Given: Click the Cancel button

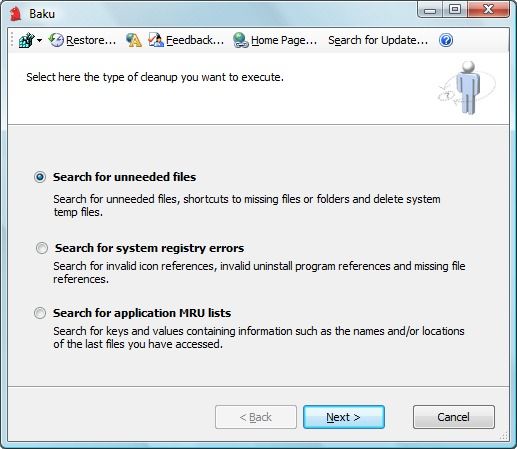Looking at the screenshot, I should 454,417.
